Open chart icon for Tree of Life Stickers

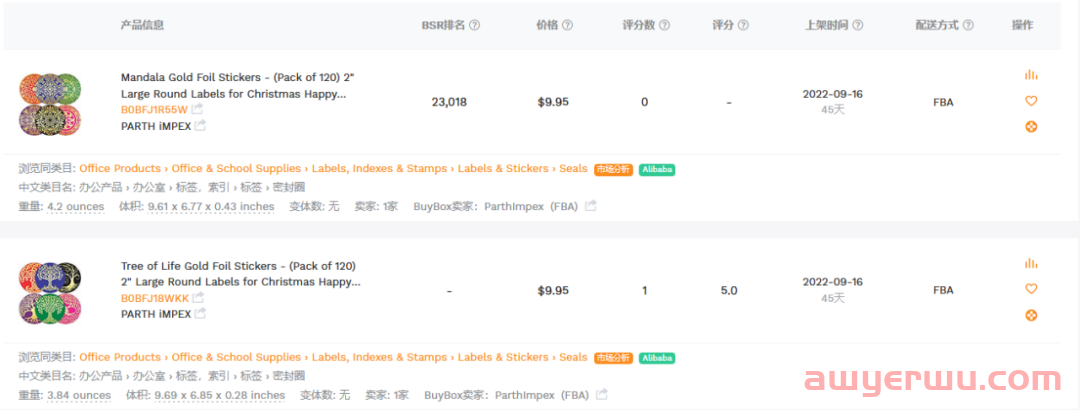coord(1030,263)
